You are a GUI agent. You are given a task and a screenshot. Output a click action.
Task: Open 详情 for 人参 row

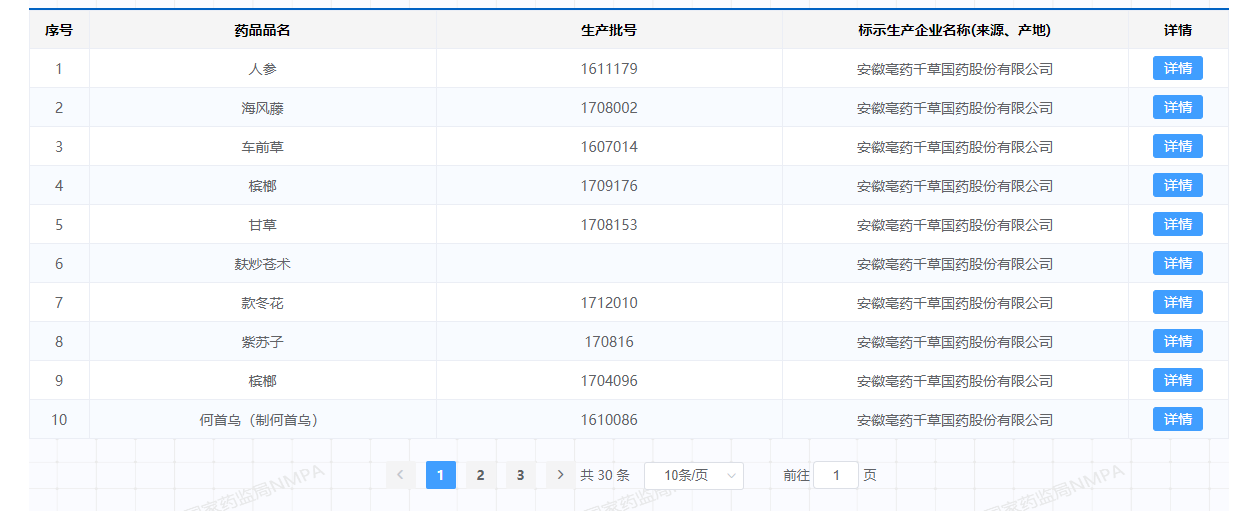pyautogui.click(x=1177, y=69)
